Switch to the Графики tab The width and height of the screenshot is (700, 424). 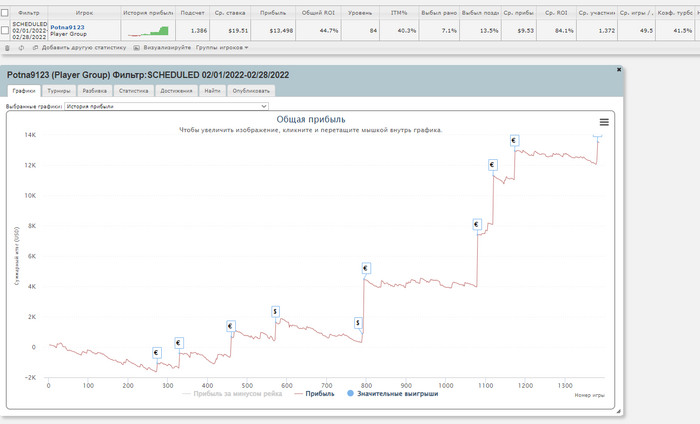tap(24, 91)
